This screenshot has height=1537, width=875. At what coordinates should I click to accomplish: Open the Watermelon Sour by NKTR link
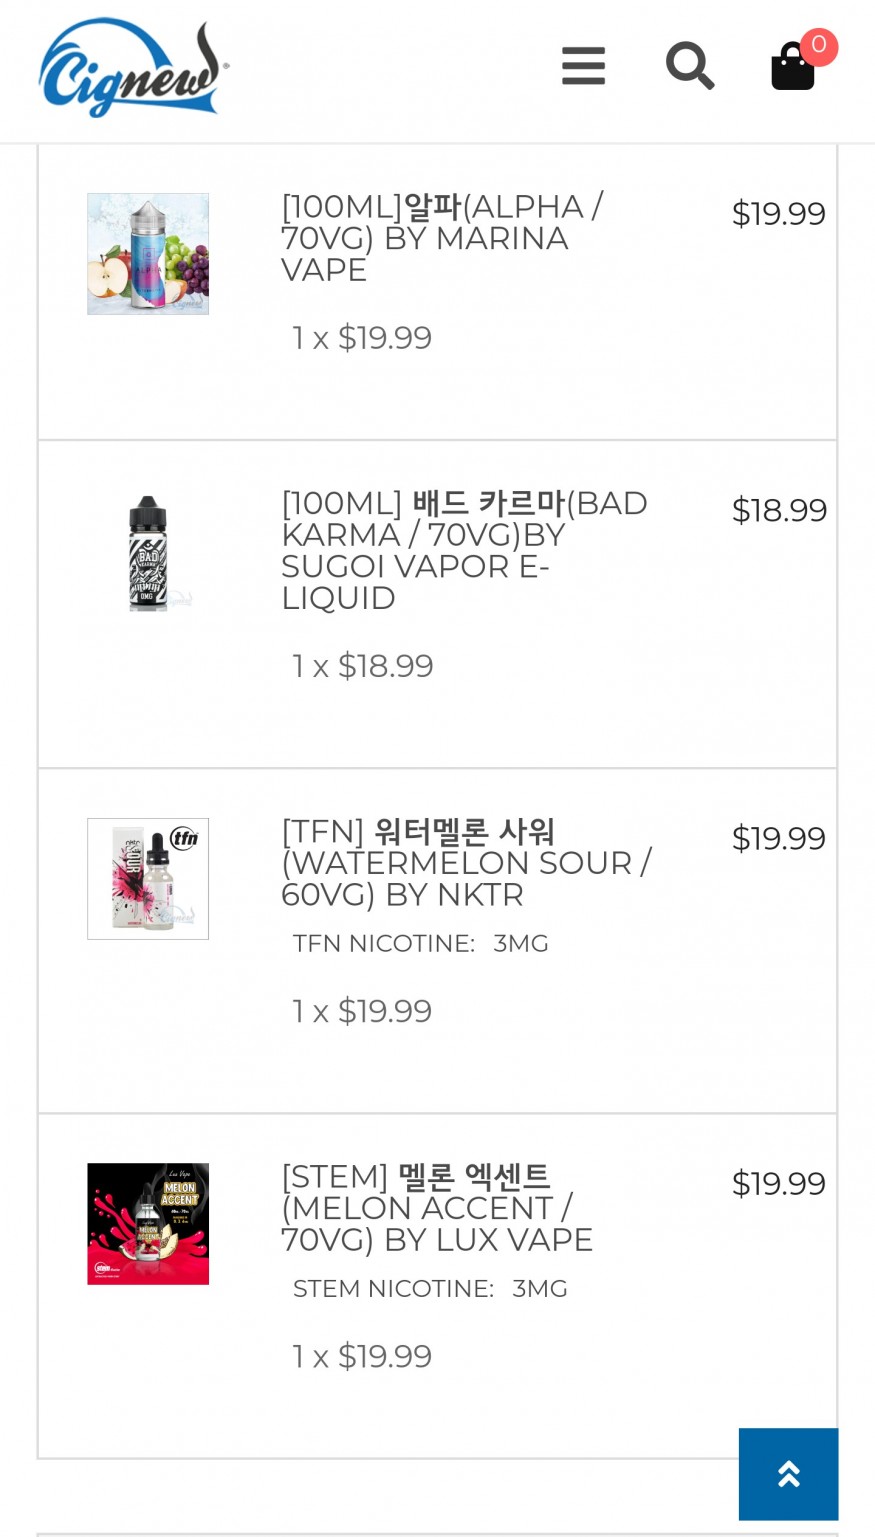(465, 862)
